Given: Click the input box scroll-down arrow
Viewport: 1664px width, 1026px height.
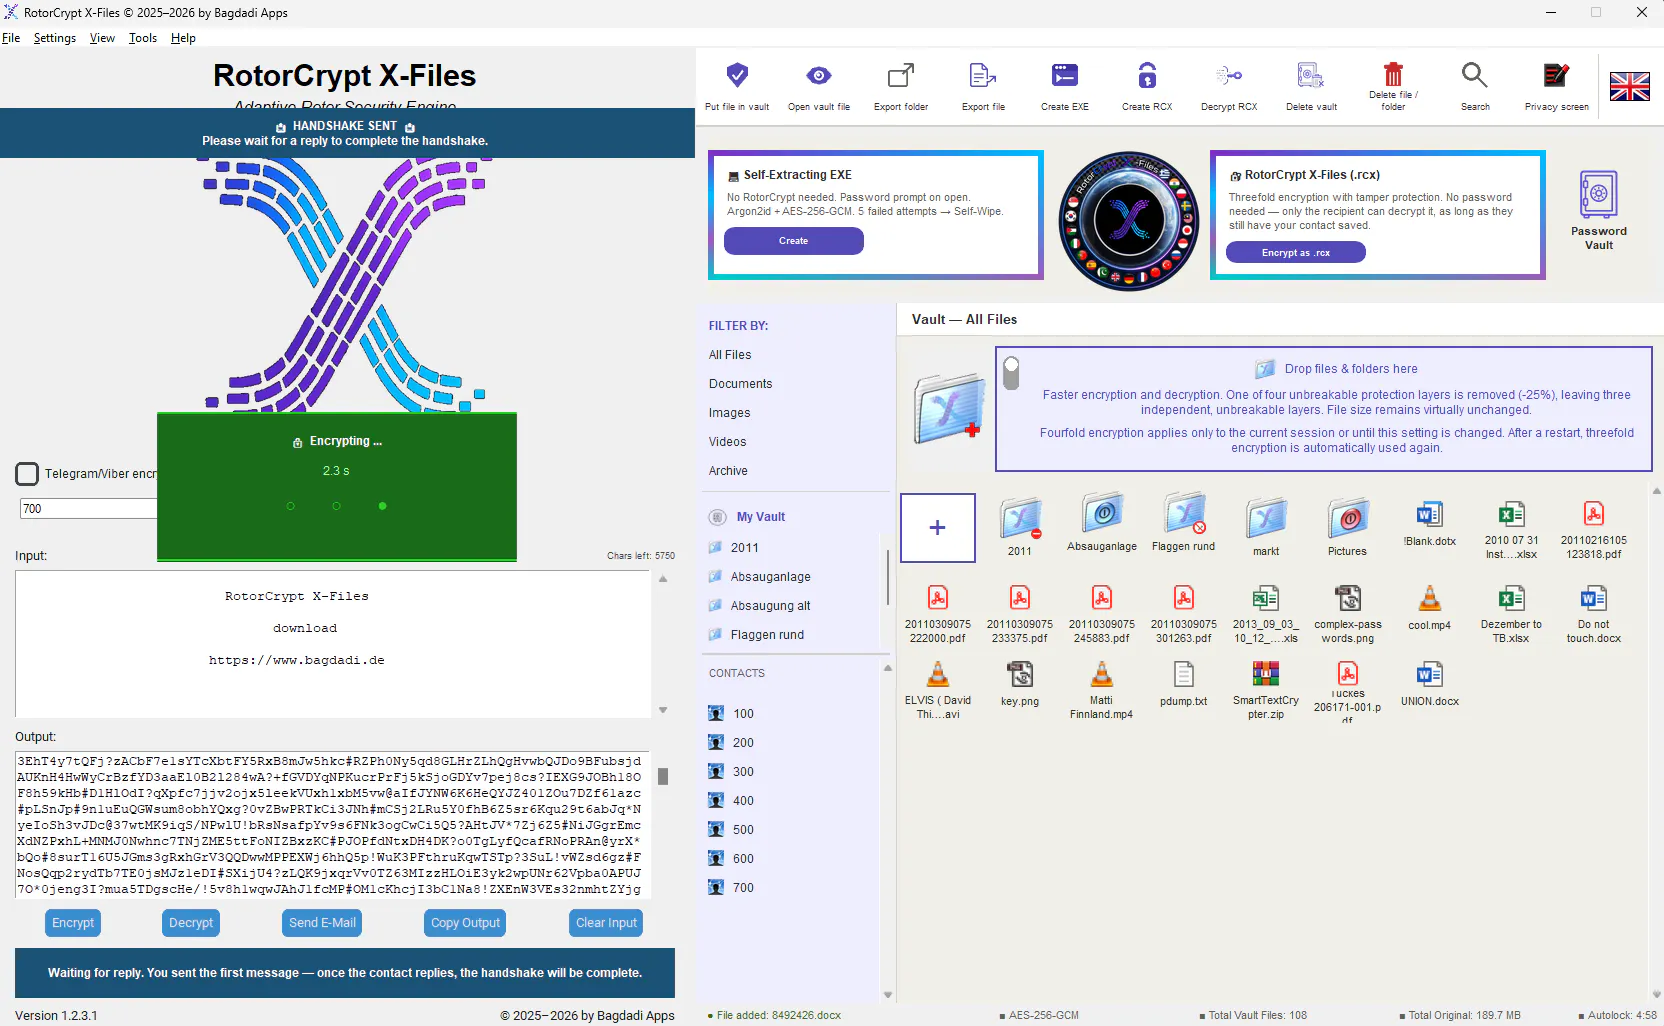Looking at the screenshot, I should click(x=663, y=710).
